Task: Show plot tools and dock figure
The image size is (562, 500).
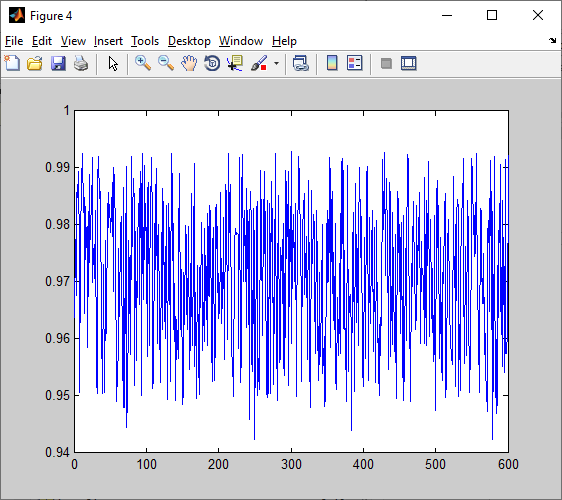Action: point(409,63)
